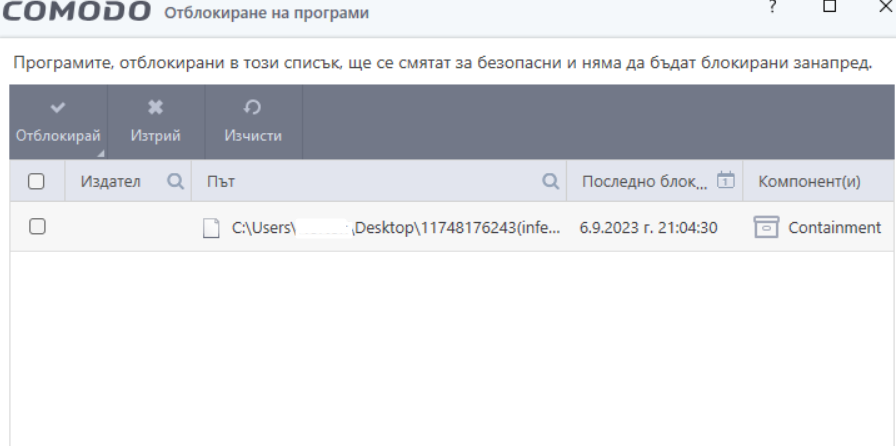Image resolution: width=896 pixels, height=446 pixels.
Task: Sort by the Издател column header
Action: pyautogui.click(x=110, y=181)
